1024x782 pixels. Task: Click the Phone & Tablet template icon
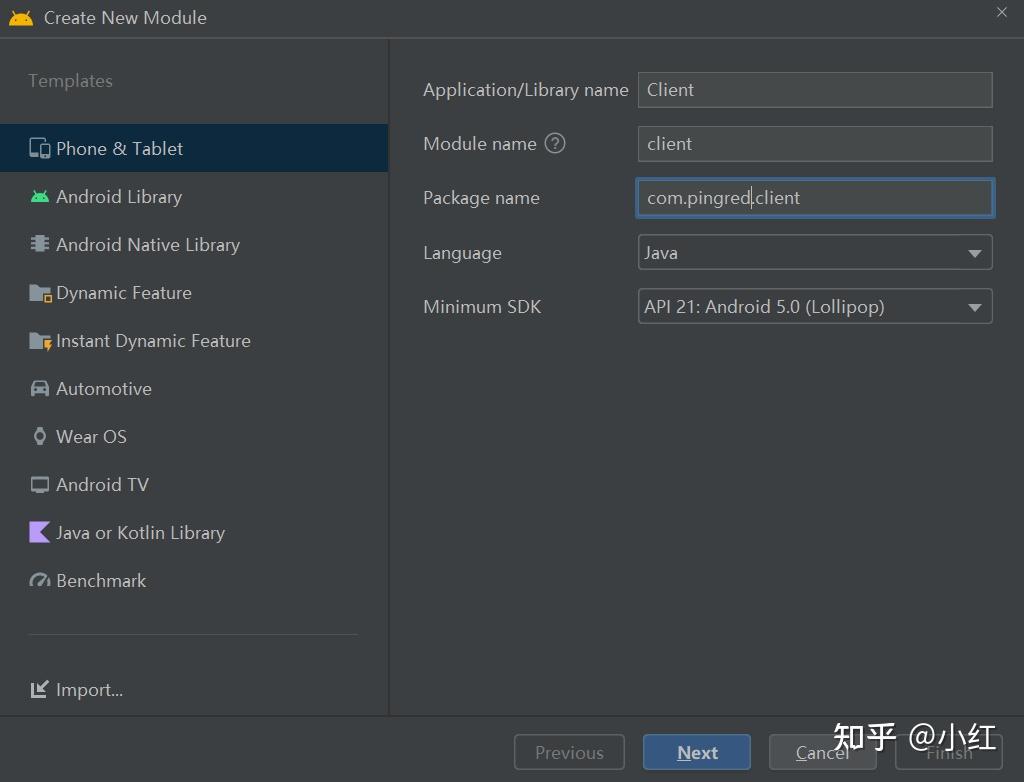(x=40, y=149)
